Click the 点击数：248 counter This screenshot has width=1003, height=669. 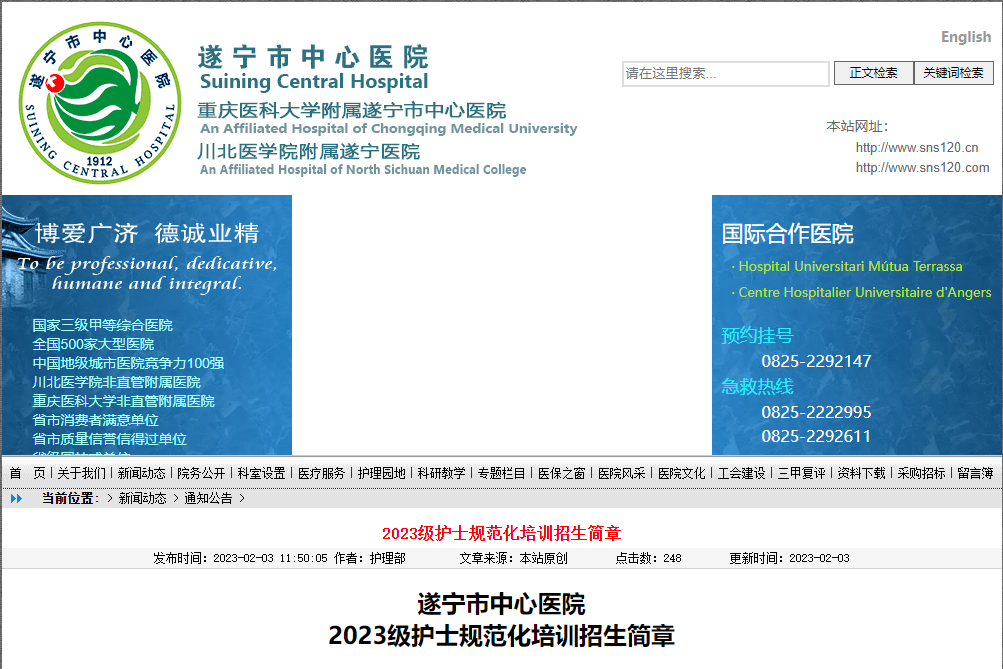649,558
